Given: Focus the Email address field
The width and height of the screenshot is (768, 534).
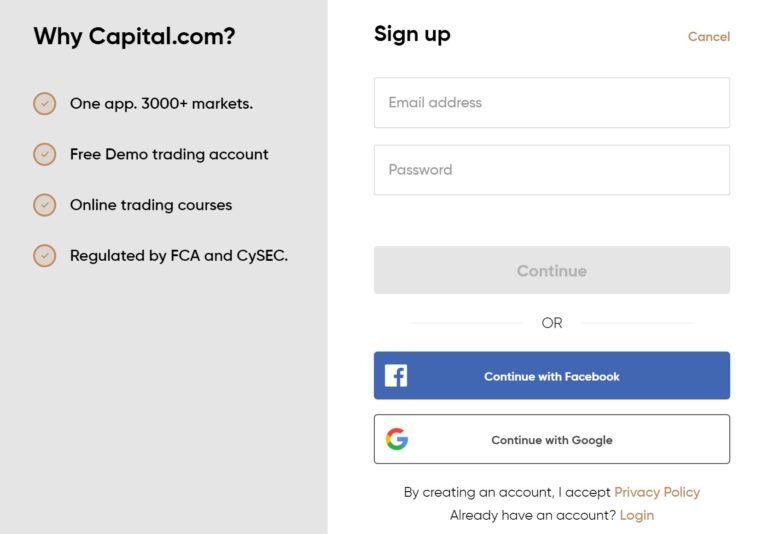Looking at the screenshot, I should (552, 102).
